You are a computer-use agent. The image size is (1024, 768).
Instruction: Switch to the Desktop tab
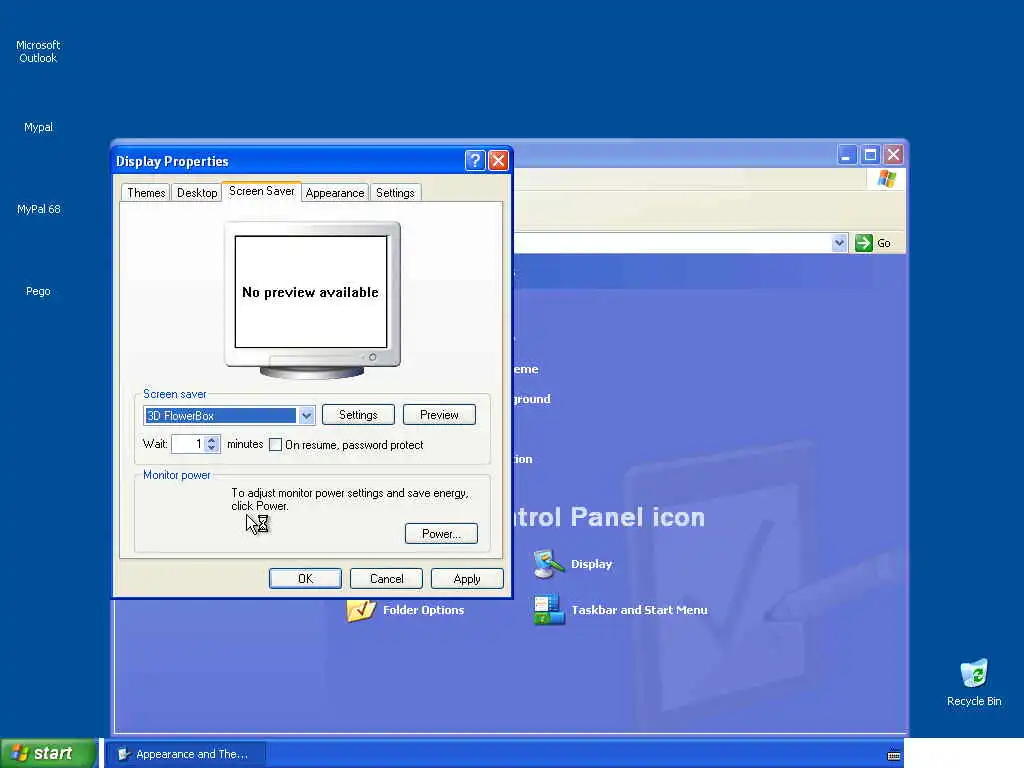click(197, 193)
